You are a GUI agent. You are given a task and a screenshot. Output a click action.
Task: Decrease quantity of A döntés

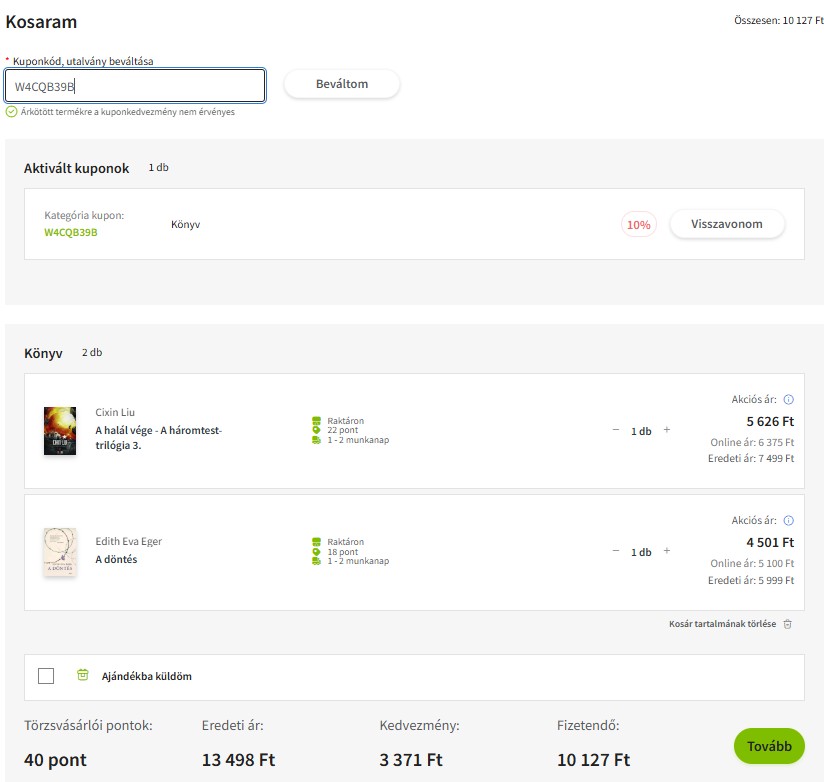pyautogui.click(x=615, y=551)
